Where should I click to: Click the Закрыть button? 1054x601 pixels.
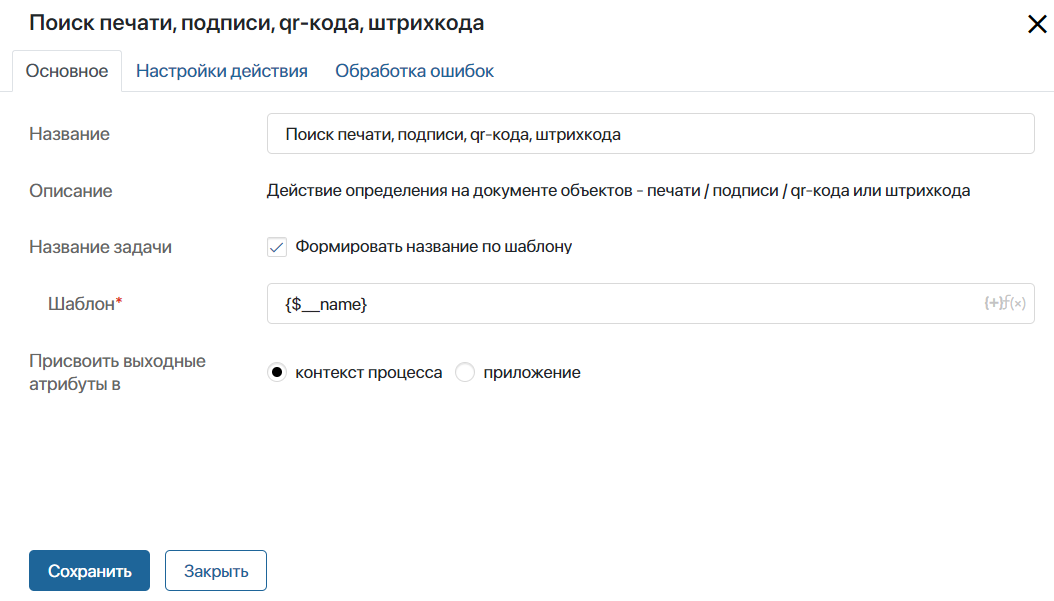(x=215, y=570)
